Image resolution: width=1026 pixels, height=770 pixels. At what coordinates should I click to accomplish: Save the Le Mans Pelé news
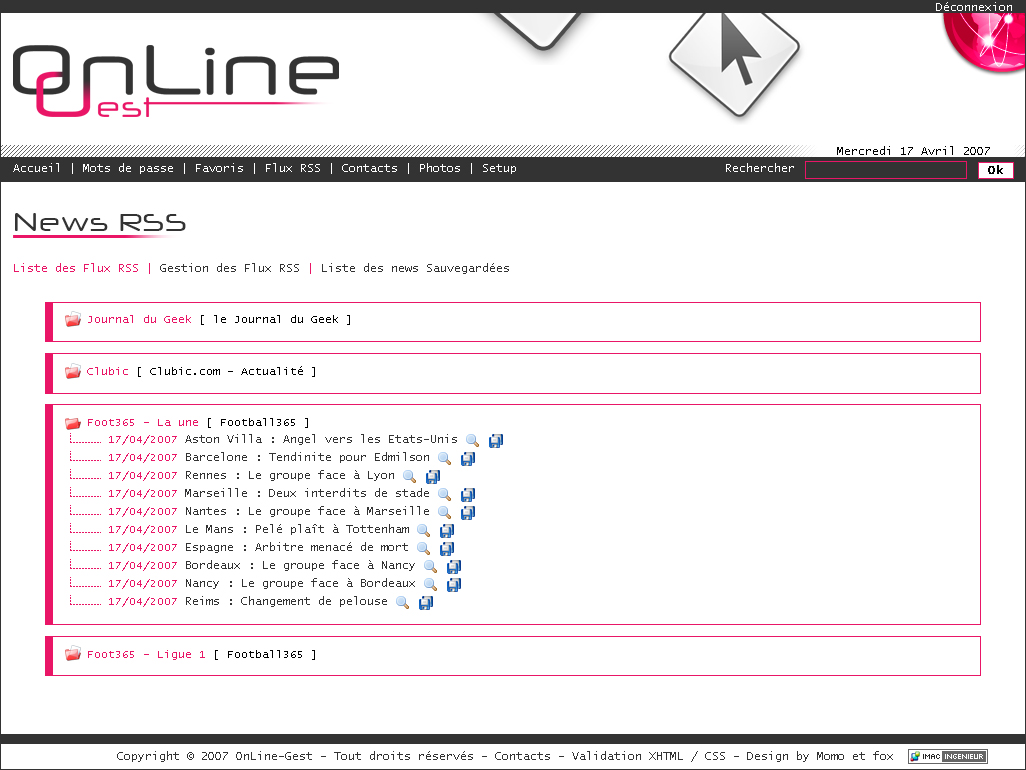tap(447, 530)
